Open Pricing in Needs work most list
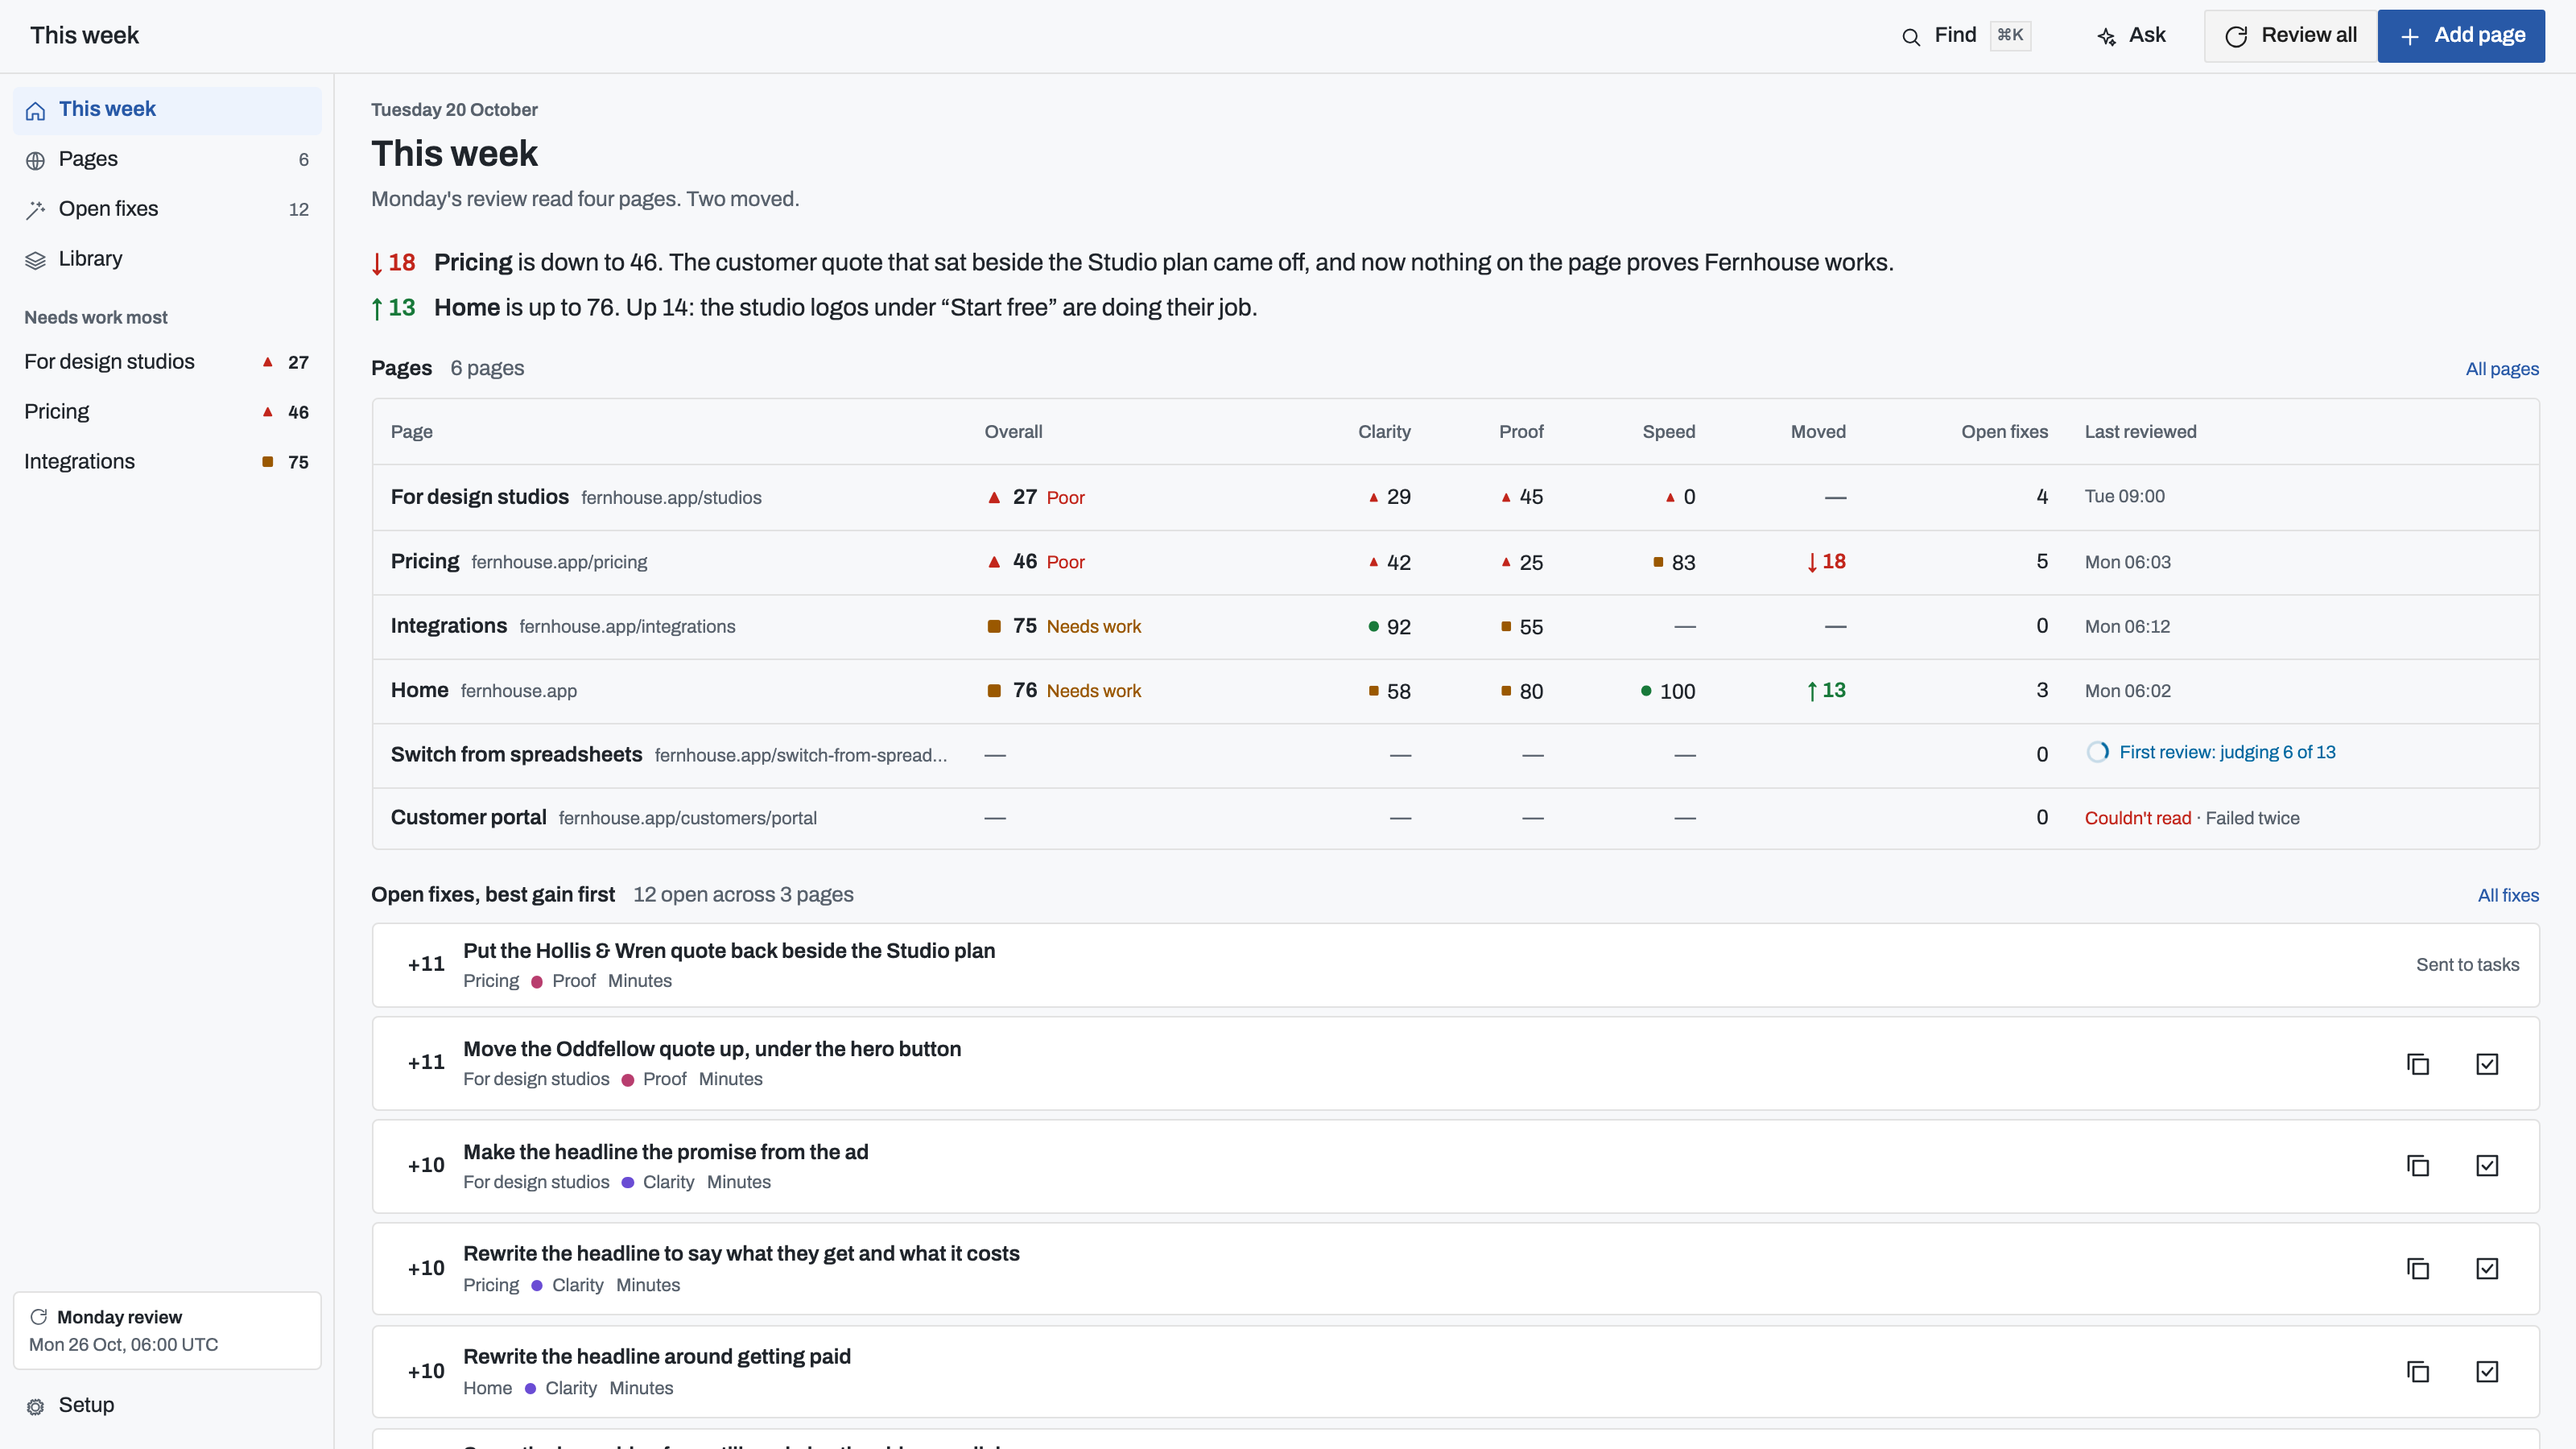Viewport: 2576px width, 1449px height. tap(167, 412)
